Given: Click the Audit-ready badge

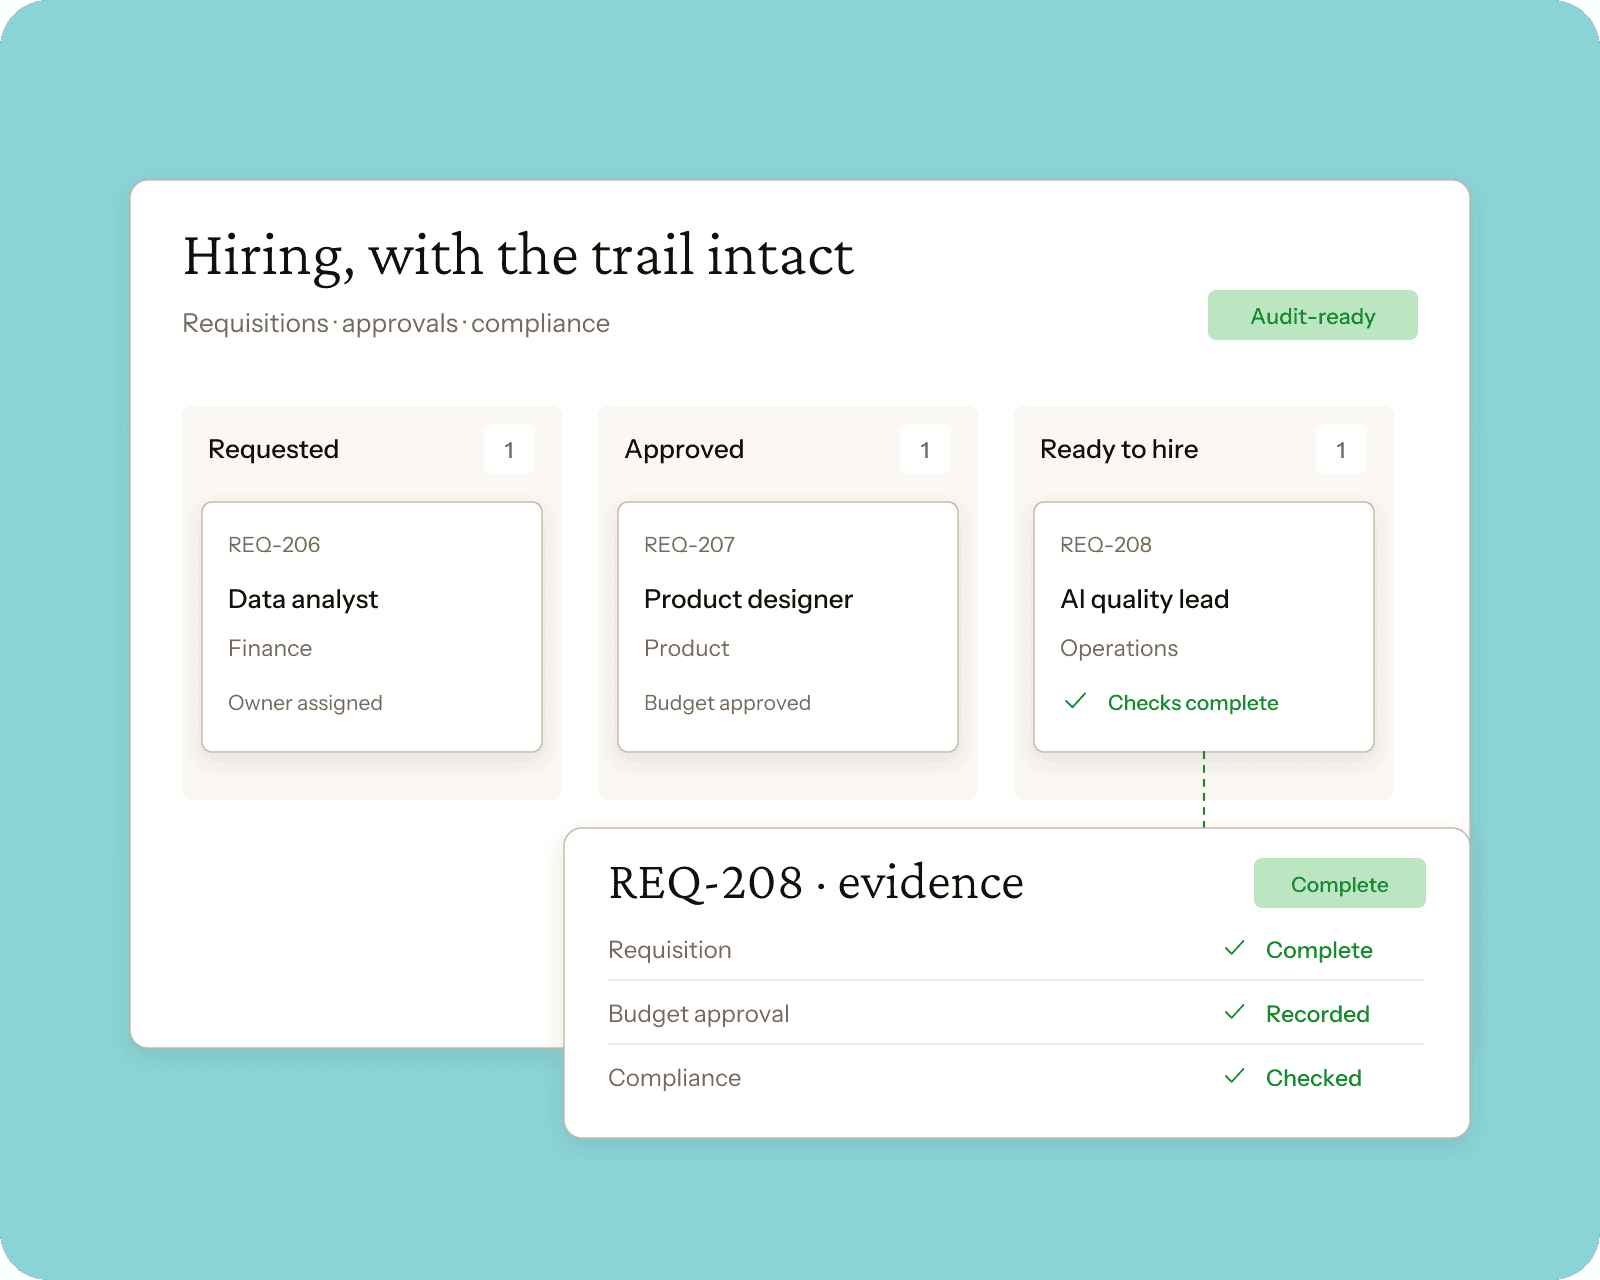Looking at the screenshot, I should pyautogui.click(x=1312, y=315).
